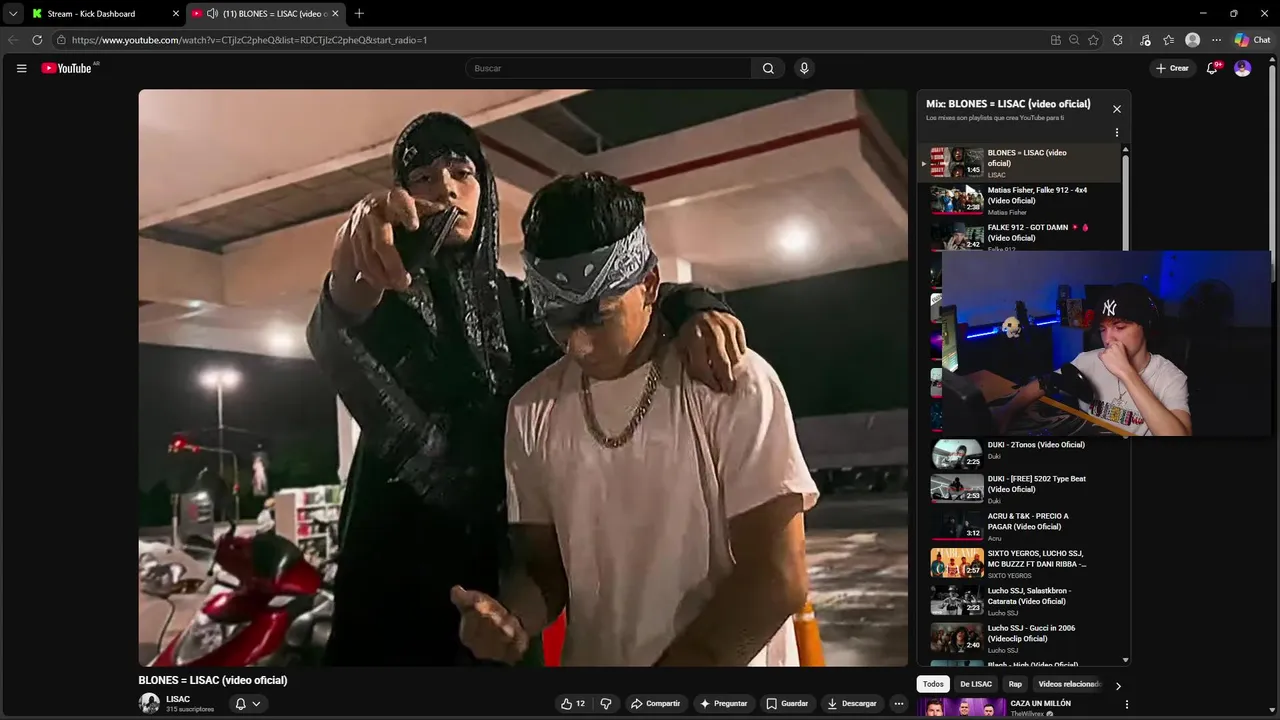Select the De LISAC filter chip
This screenshot has width=1280, height=720.
976,684
